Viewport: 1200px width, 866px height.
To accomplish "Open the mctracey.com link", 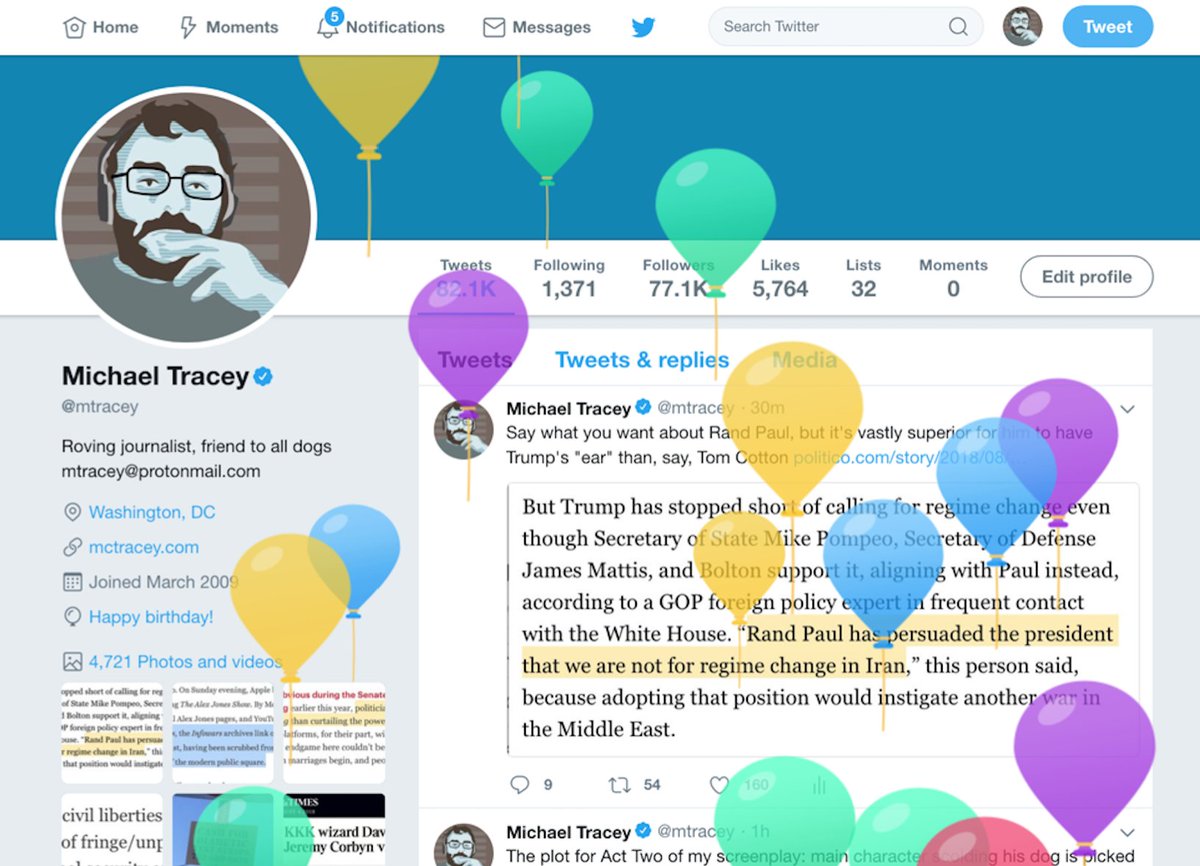I will [143, 547].
